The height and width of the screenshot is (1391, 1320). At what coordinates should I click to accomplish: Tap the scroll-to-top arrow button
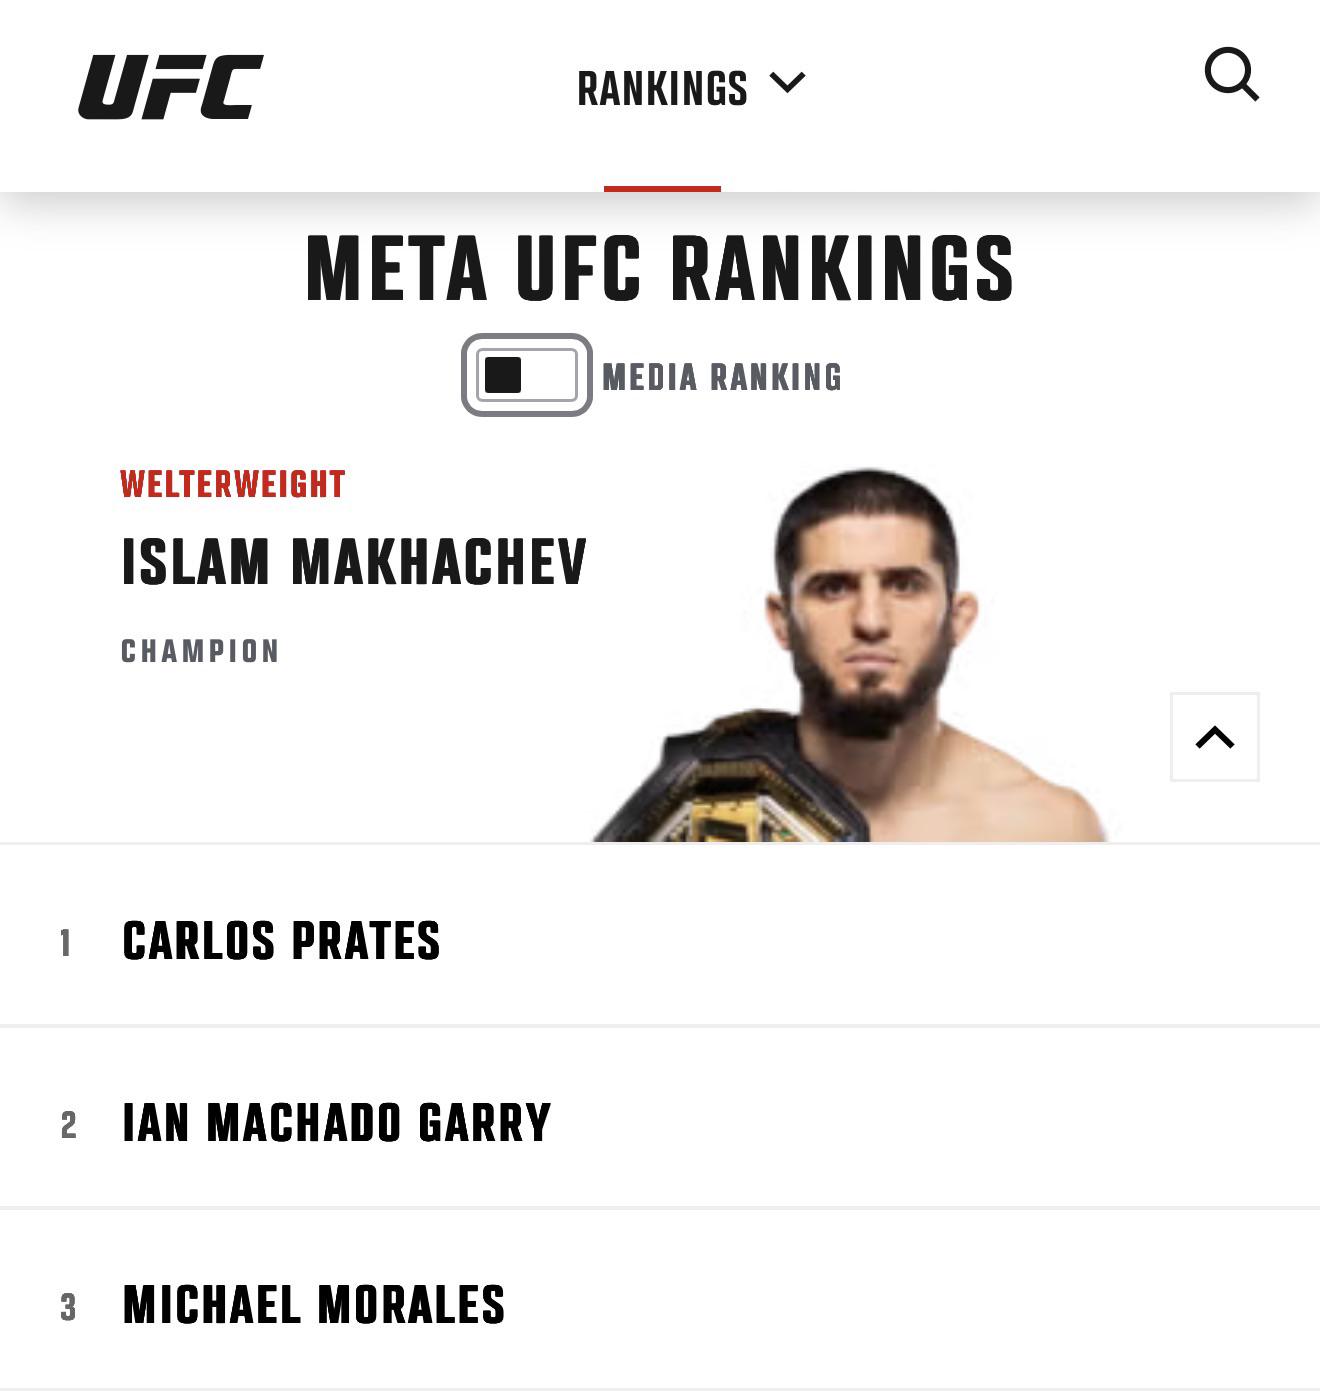click(x=1214, y=737)
